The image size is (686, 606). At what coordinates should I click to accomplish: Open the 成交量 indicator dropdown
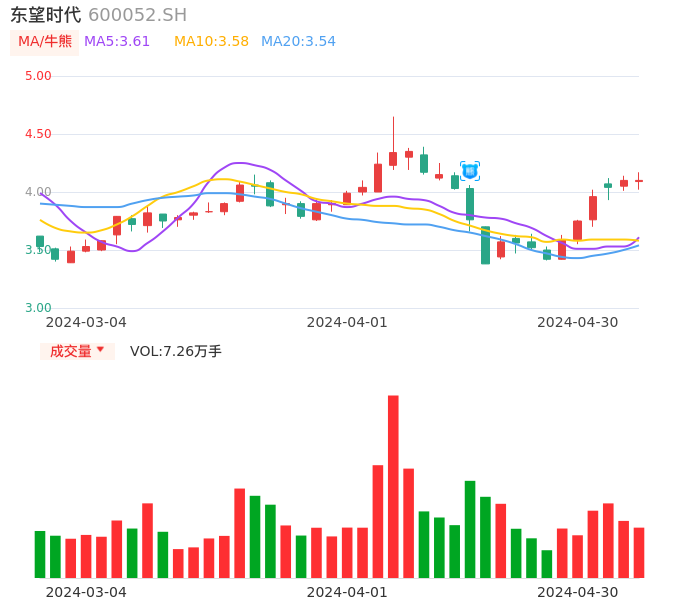pos(77,351)
